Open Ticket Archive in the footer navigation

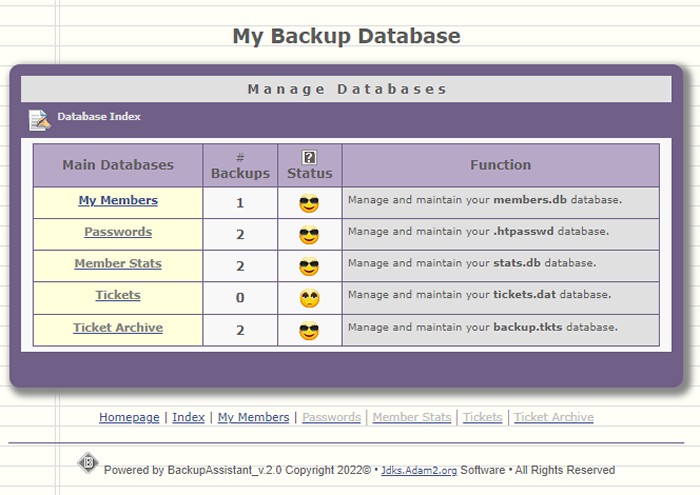(554, 417)
